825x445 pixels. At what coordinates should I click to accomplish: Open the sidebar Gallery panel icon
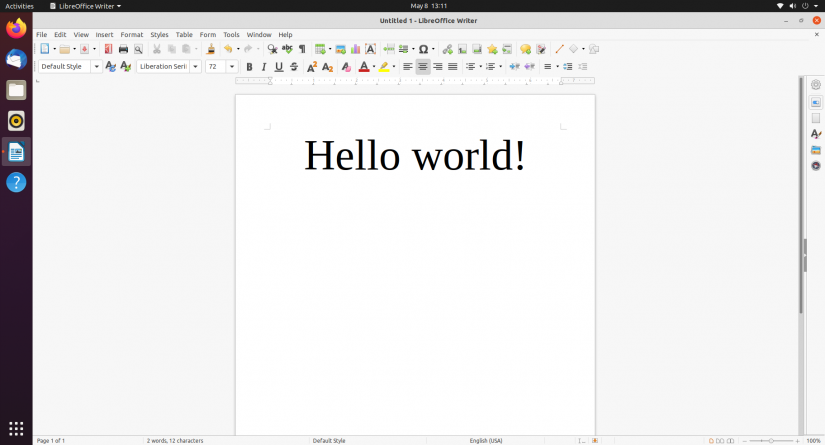(816, 150)
